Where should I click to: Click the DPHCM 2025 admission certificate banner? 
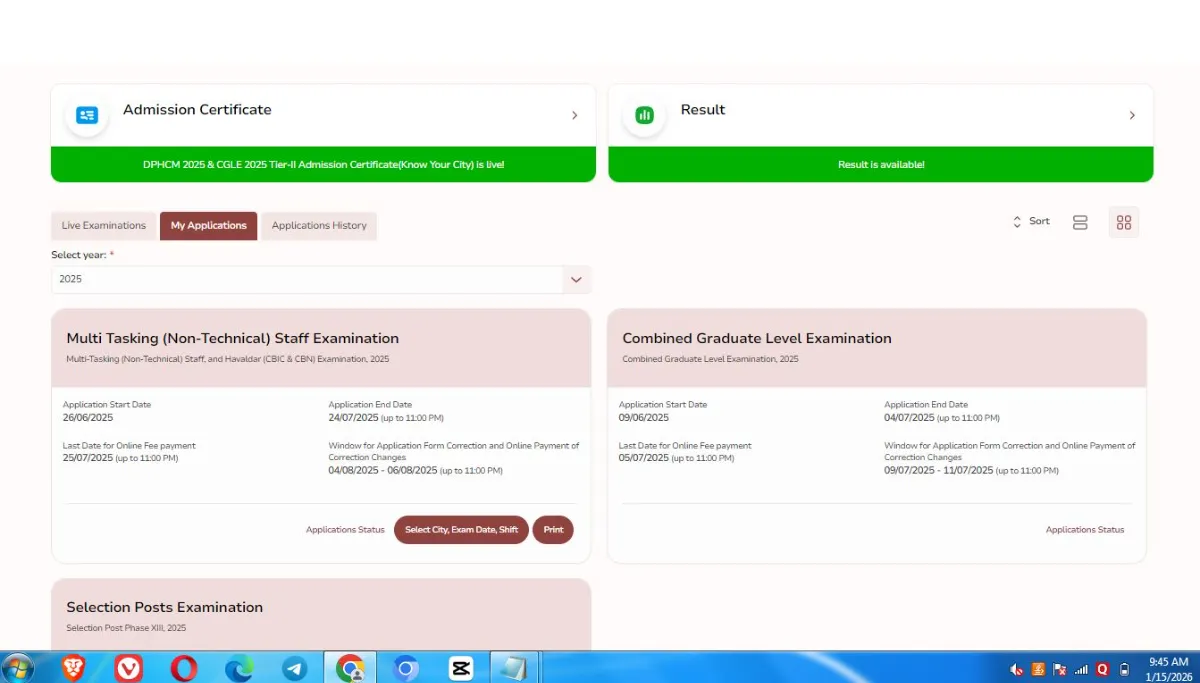click(322, 164)
